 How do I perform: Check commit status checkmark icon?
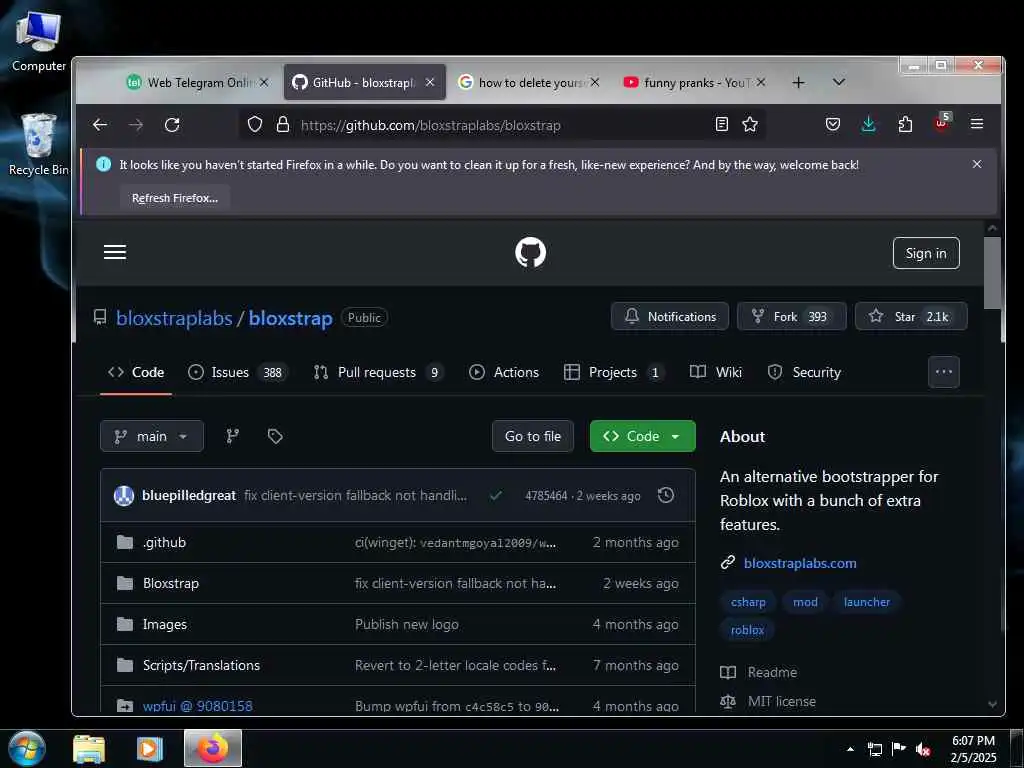[x=496, y=496]
